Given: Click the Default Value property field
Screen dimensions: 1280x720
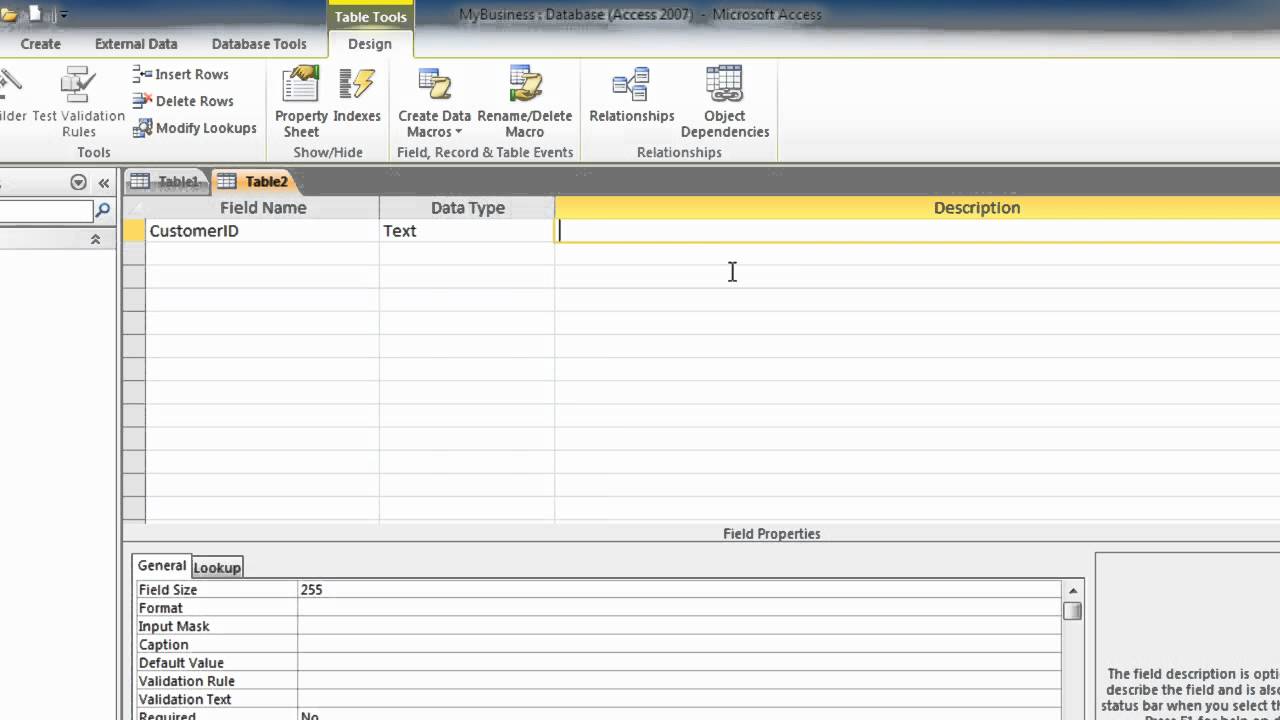Looking at the screenshot, I should [679, 663].
